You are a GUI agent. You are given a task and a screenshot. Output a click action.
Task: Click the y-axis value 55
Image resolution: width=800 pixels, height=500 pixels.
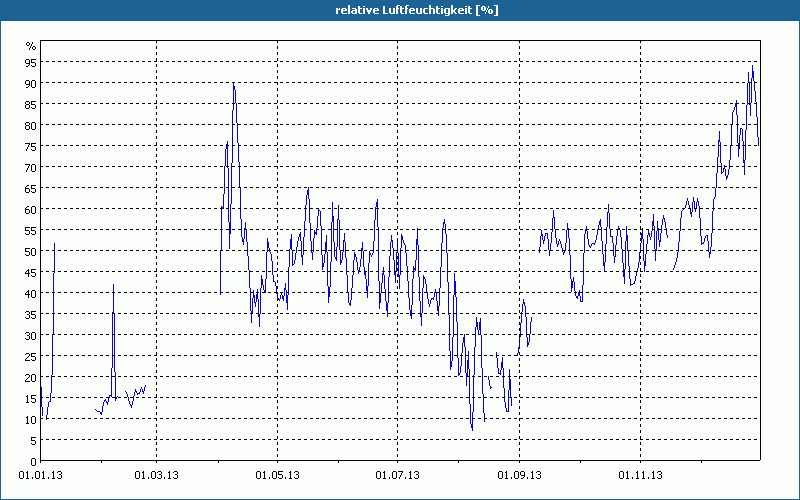tap(31, 231)
